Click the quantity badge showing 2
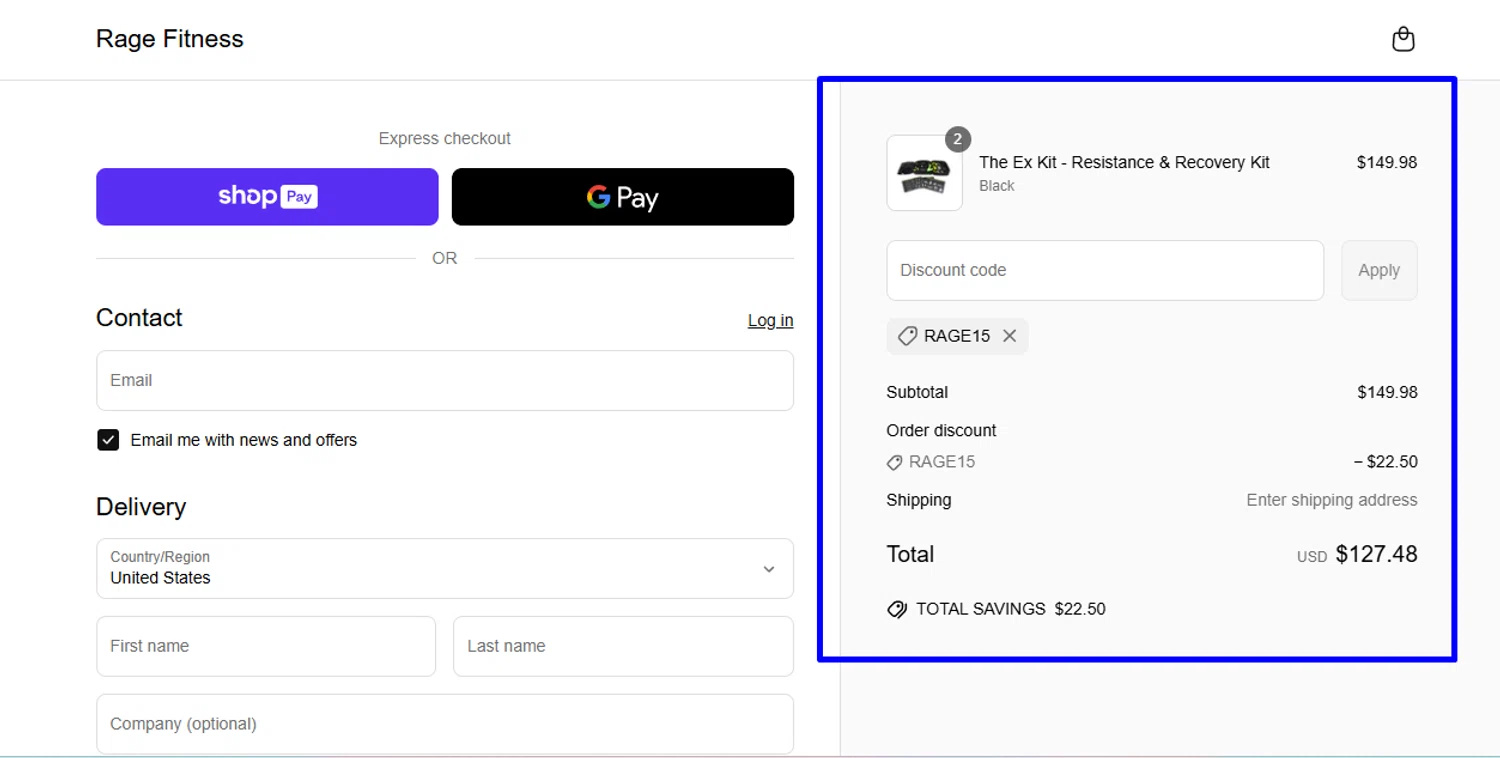The image size is (1500, 758). click(958, 139)
